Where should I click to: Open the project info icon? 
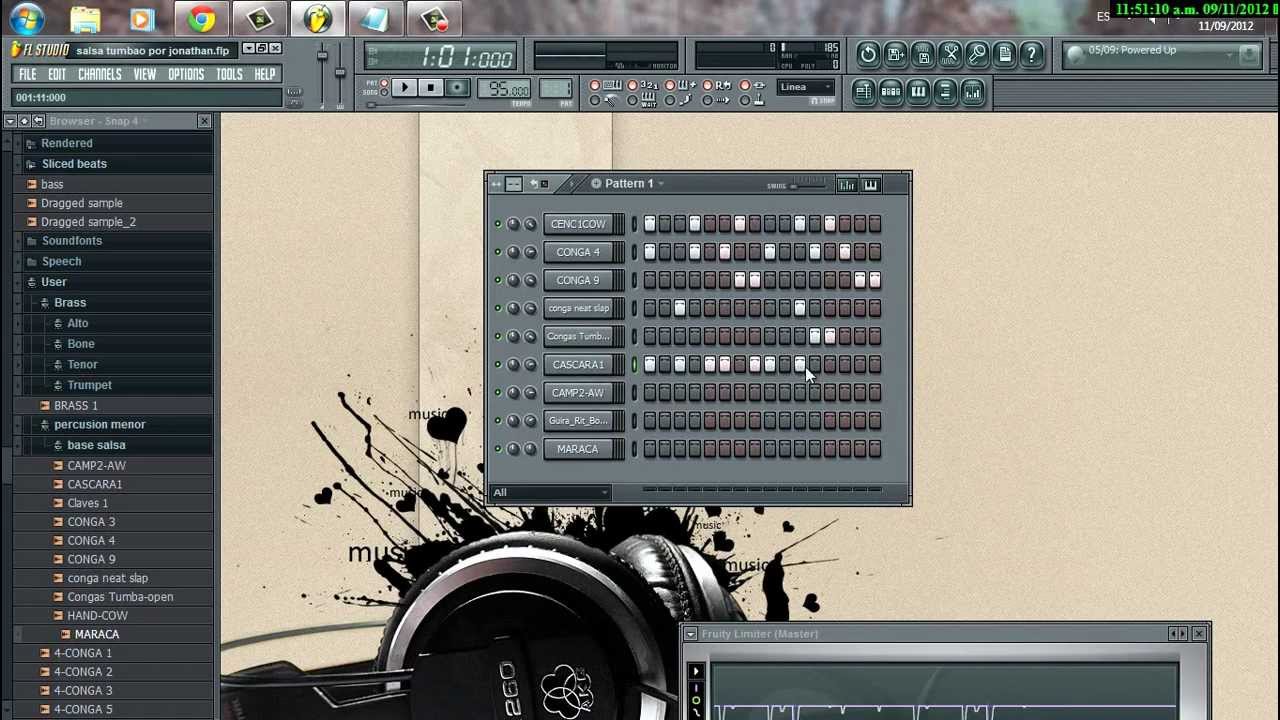click(x=1005, y=54)
